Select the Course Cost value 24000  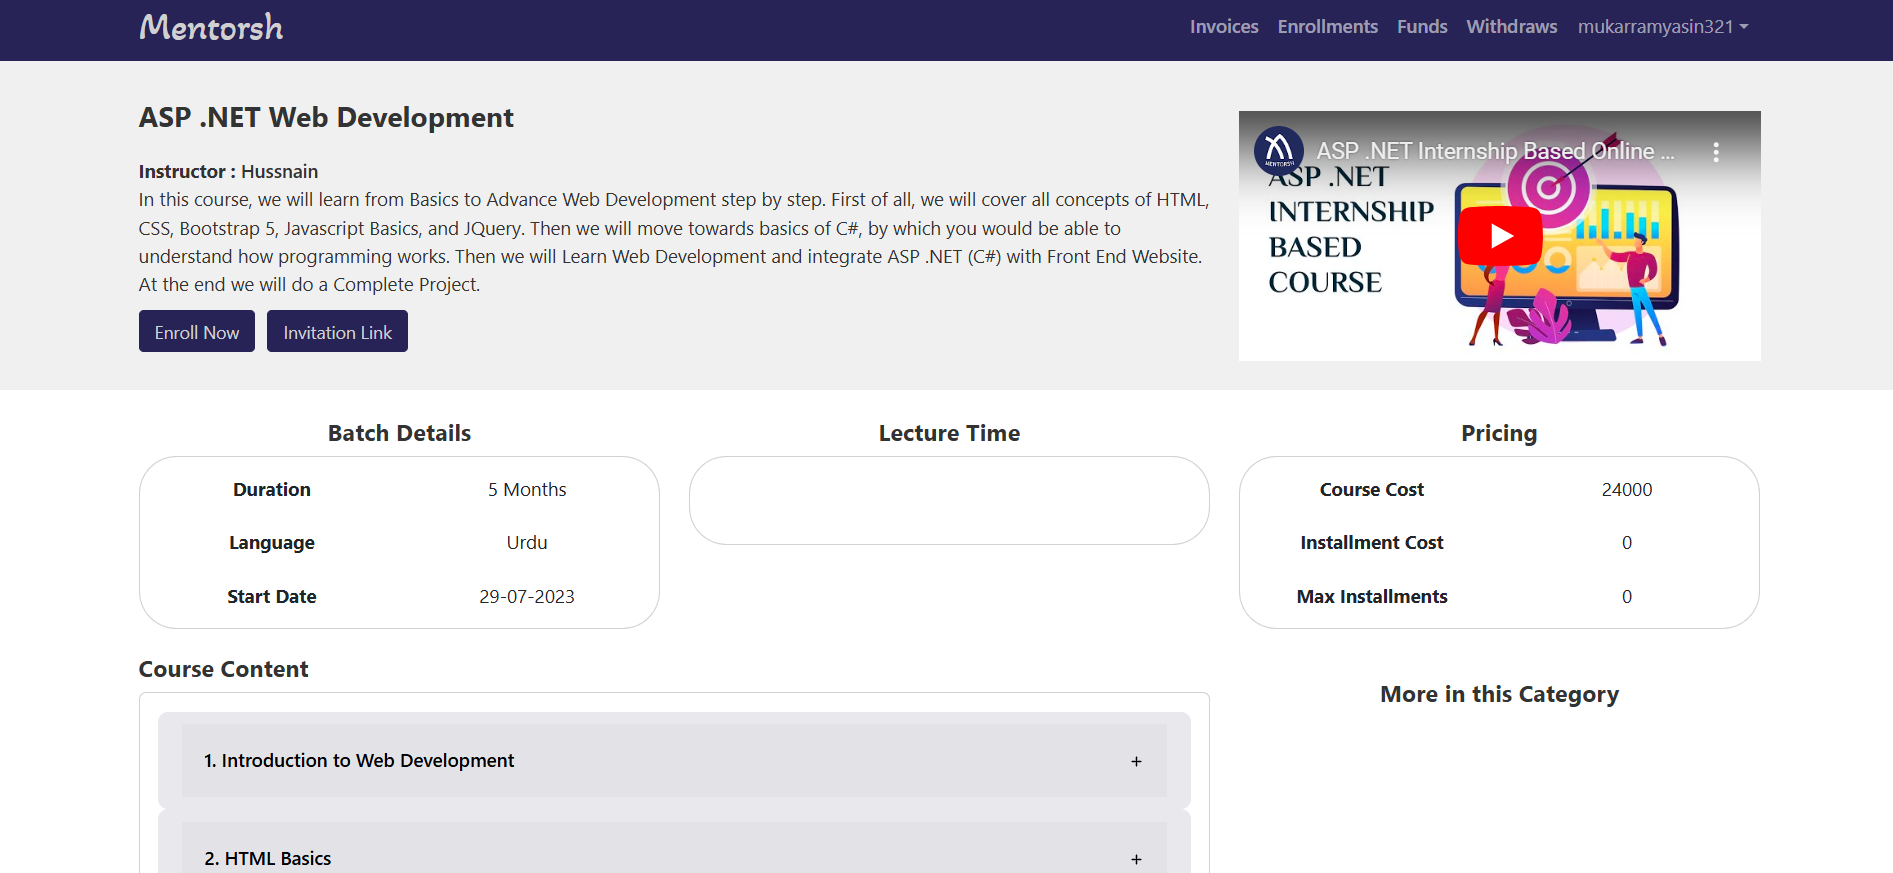[1626, 490]
